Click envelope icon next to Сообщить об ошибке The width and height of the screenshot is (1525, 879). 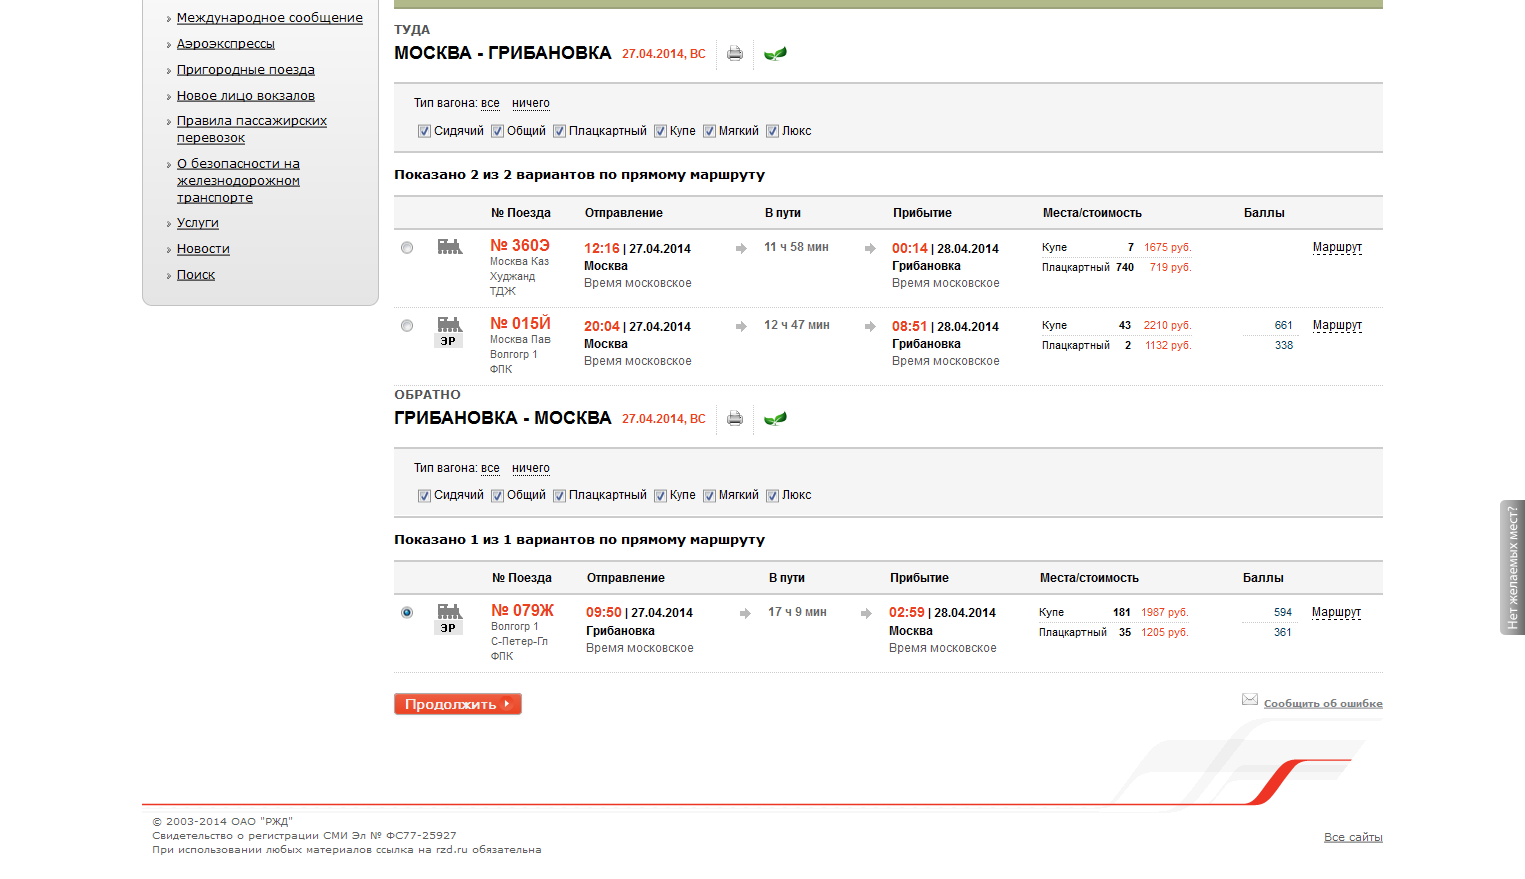(x=1250, y=700)
